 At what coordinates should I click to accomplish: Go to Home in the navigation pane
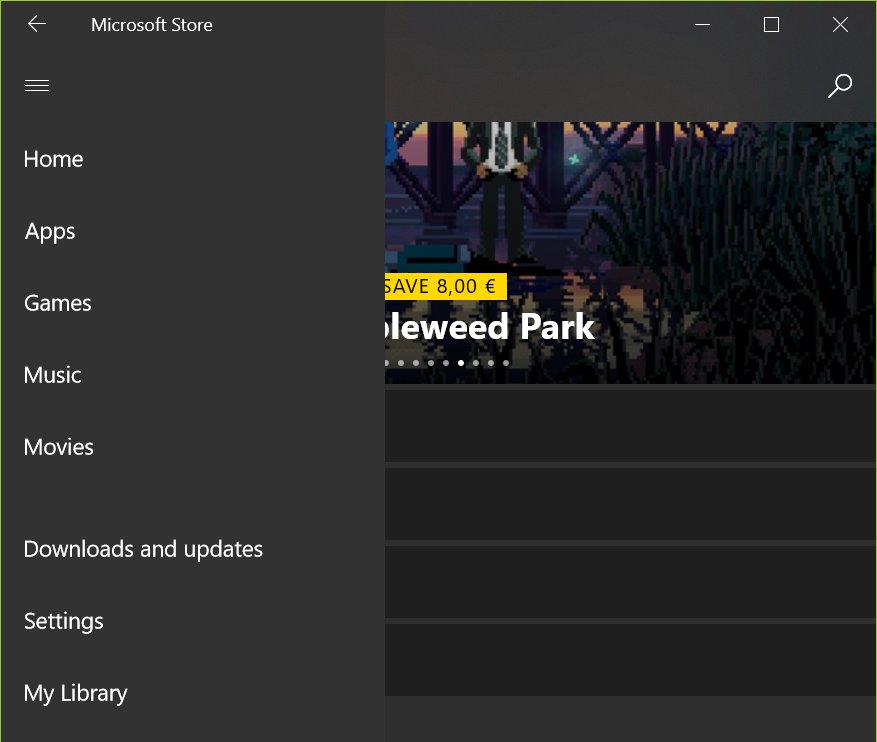click(x=54, y=159)
